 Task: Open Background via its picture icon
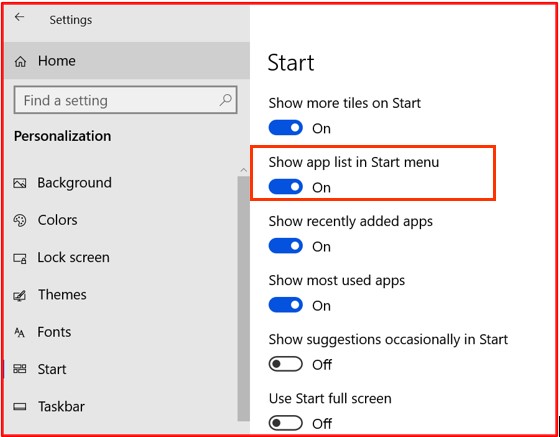(20, 183)
